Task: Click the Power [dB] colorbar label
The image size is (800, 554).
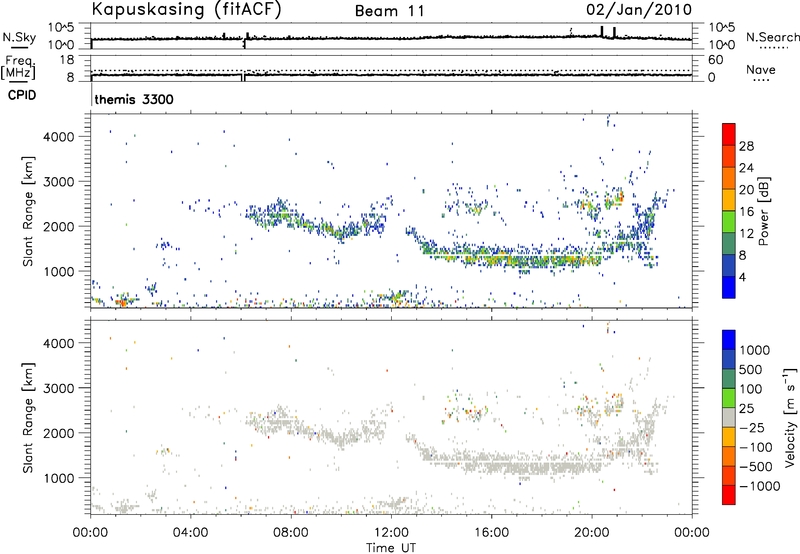Action: 763,211
